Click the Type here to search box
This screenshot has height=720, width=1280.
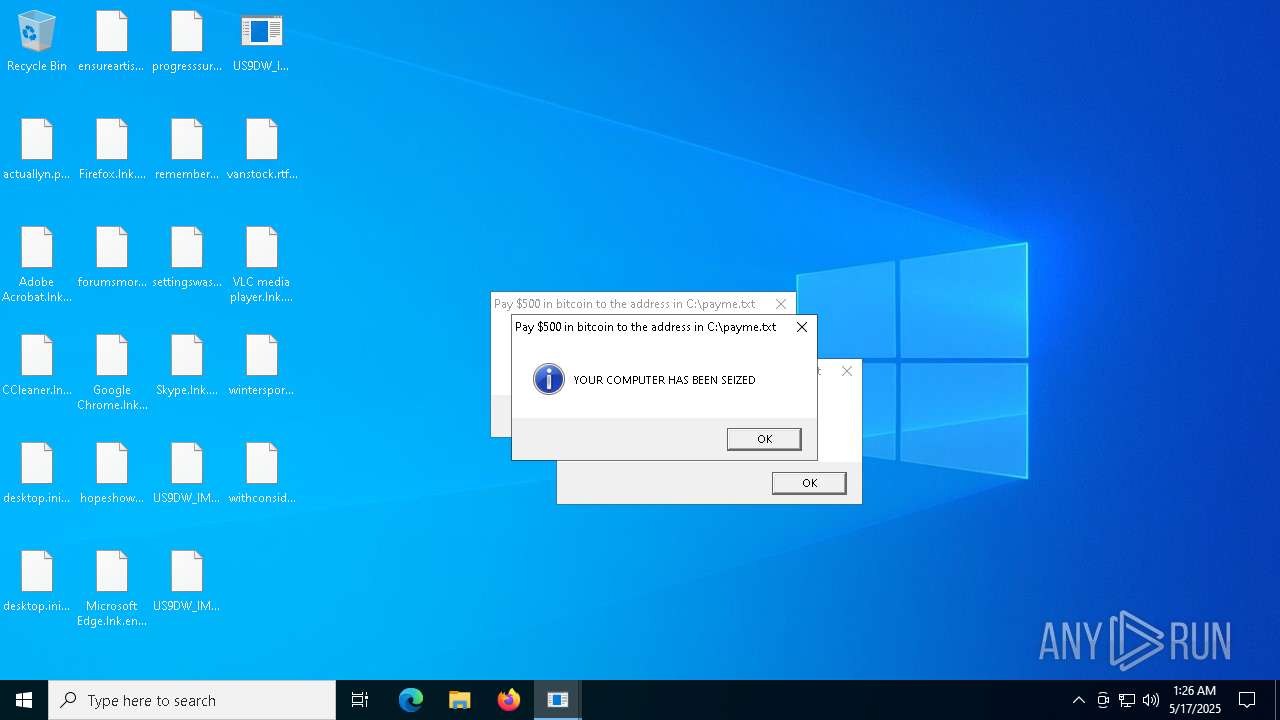[192, 700]
